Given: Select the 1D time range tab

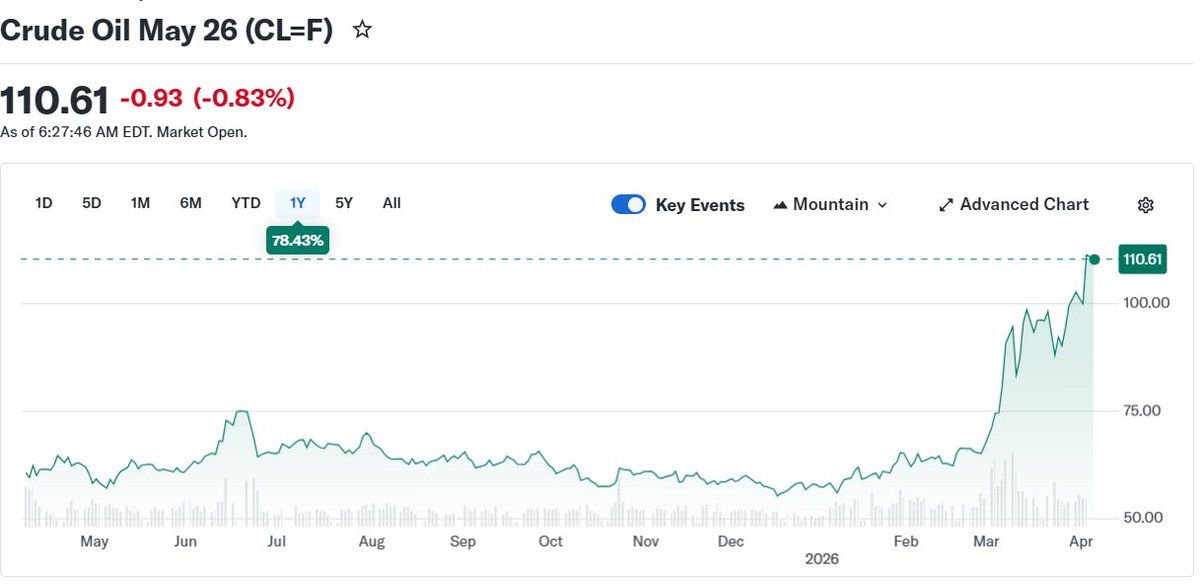Looking at the screenshot, I should [44, 203].
